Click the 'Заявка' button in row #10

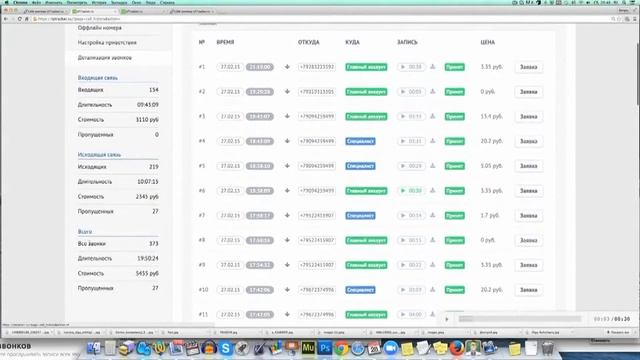tap(529, 290)
